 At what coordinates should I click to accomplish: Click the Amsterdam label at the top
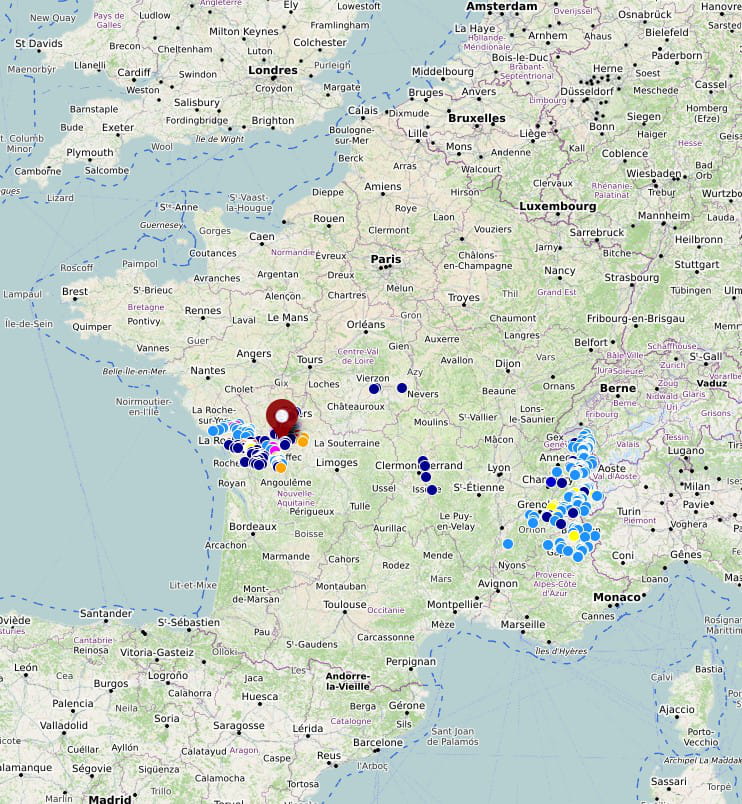tap(504, 6)
